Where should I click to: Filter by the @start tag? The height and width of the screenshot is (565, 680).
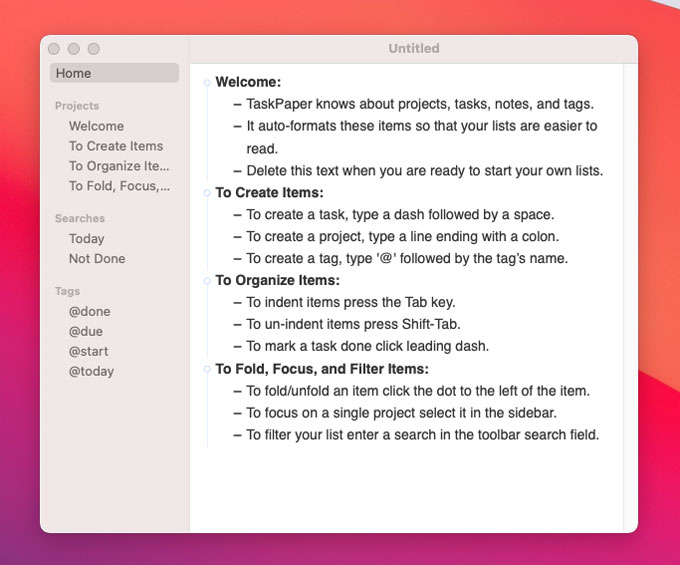pos(88,352)
